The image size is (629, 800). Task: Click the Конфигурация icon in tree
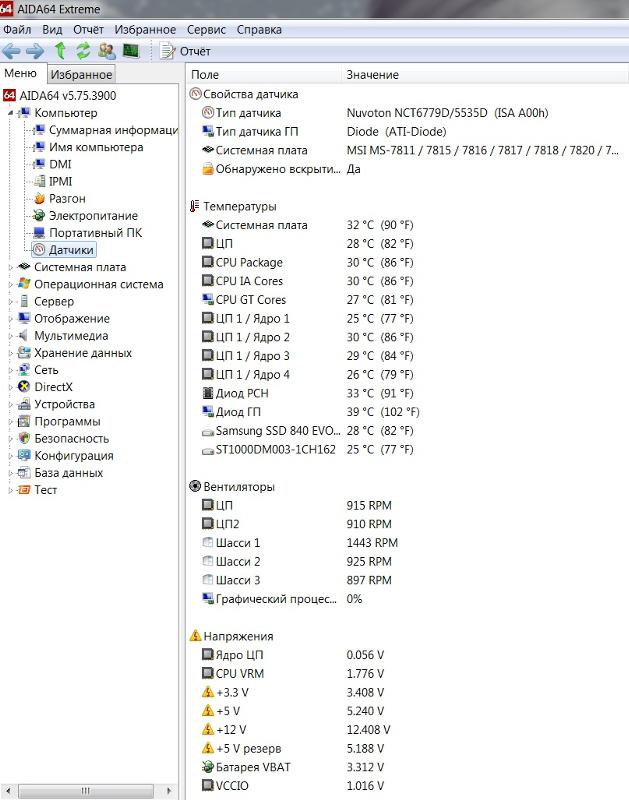coord(24,455)
